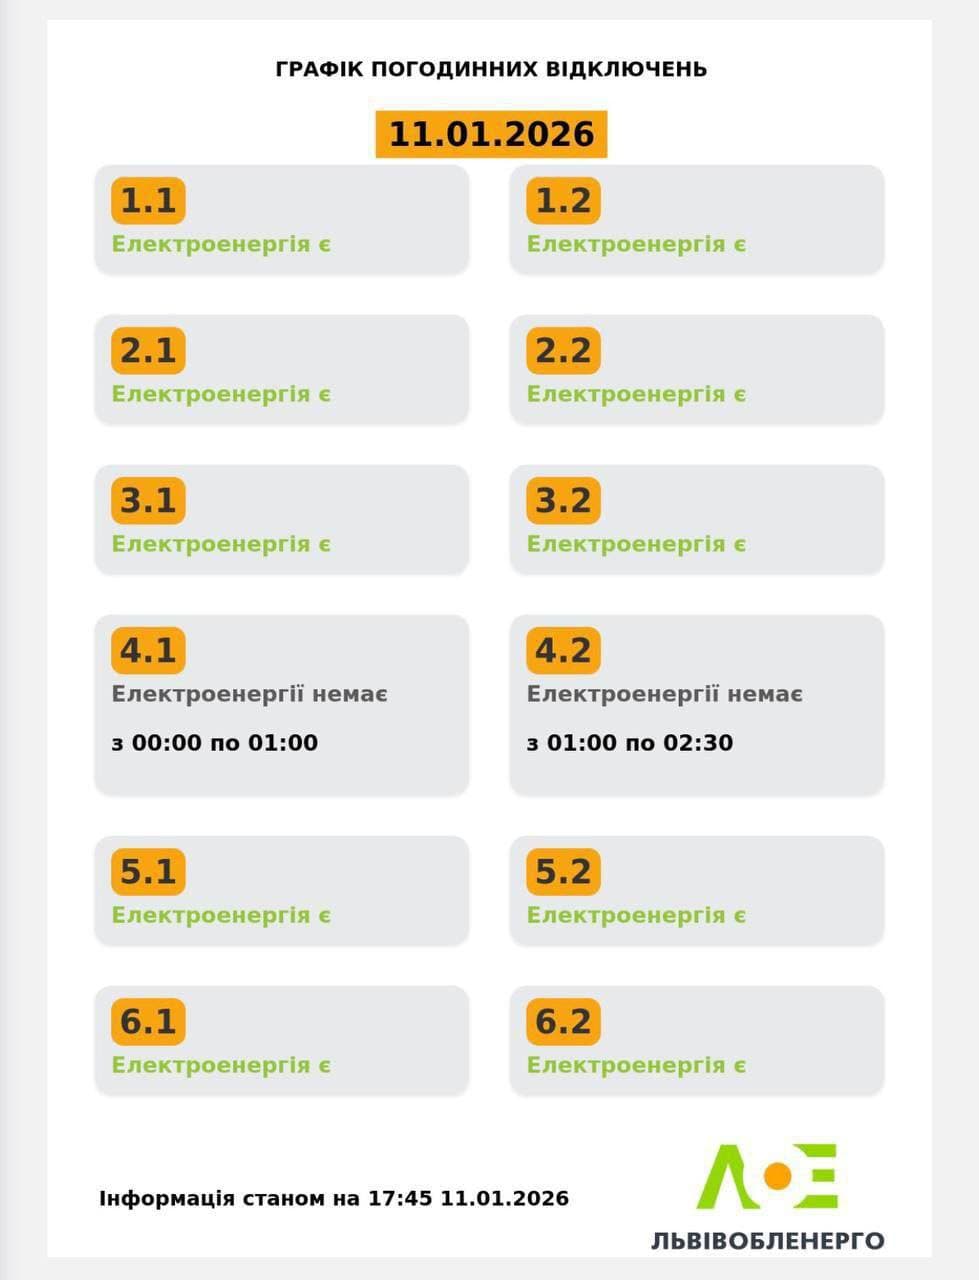The image size is (979, 1280).
Task: Click the ЛЬВІВОБЛЕНЕРГО company name text
Action: (x=767, y=1241)
